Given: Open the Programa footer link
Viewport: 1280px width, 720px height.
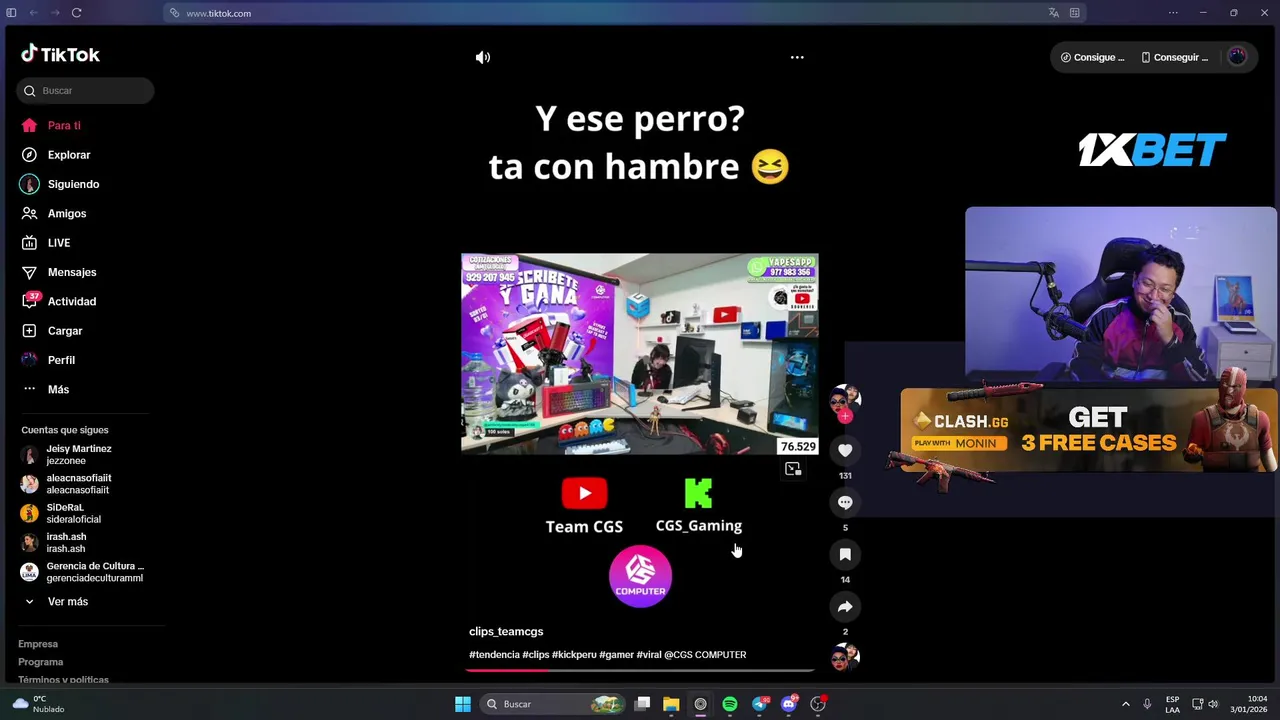Looking at the screenshot, I should [41, 662].
